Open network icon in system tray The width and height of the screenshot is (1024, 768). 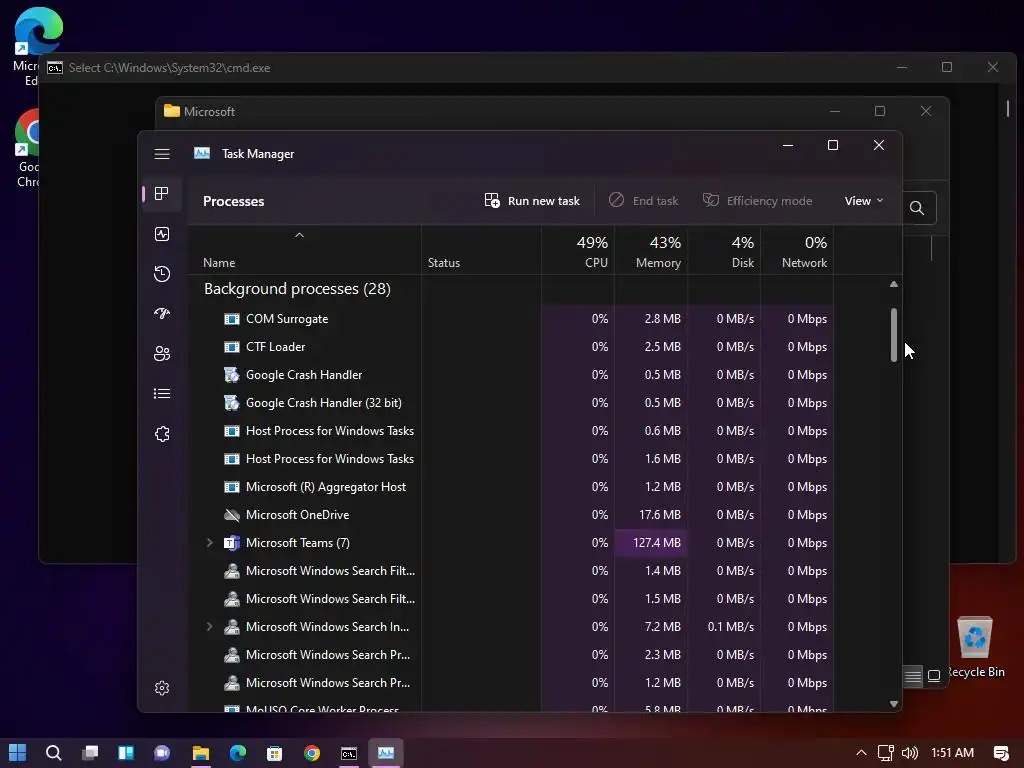[x=886, y=752]
